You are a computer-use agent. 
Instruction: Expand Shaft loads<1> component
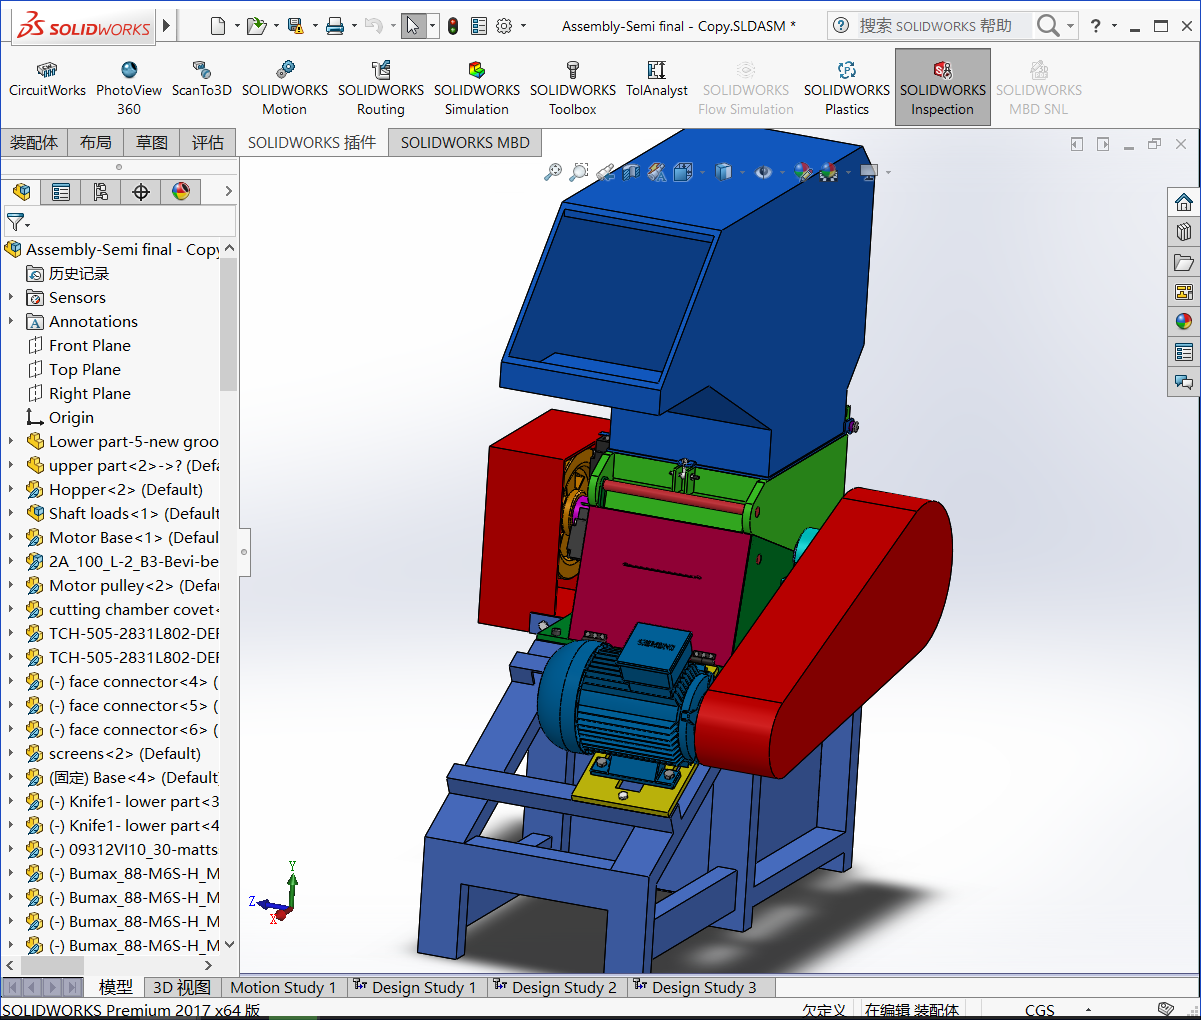[x=11, y=513]
